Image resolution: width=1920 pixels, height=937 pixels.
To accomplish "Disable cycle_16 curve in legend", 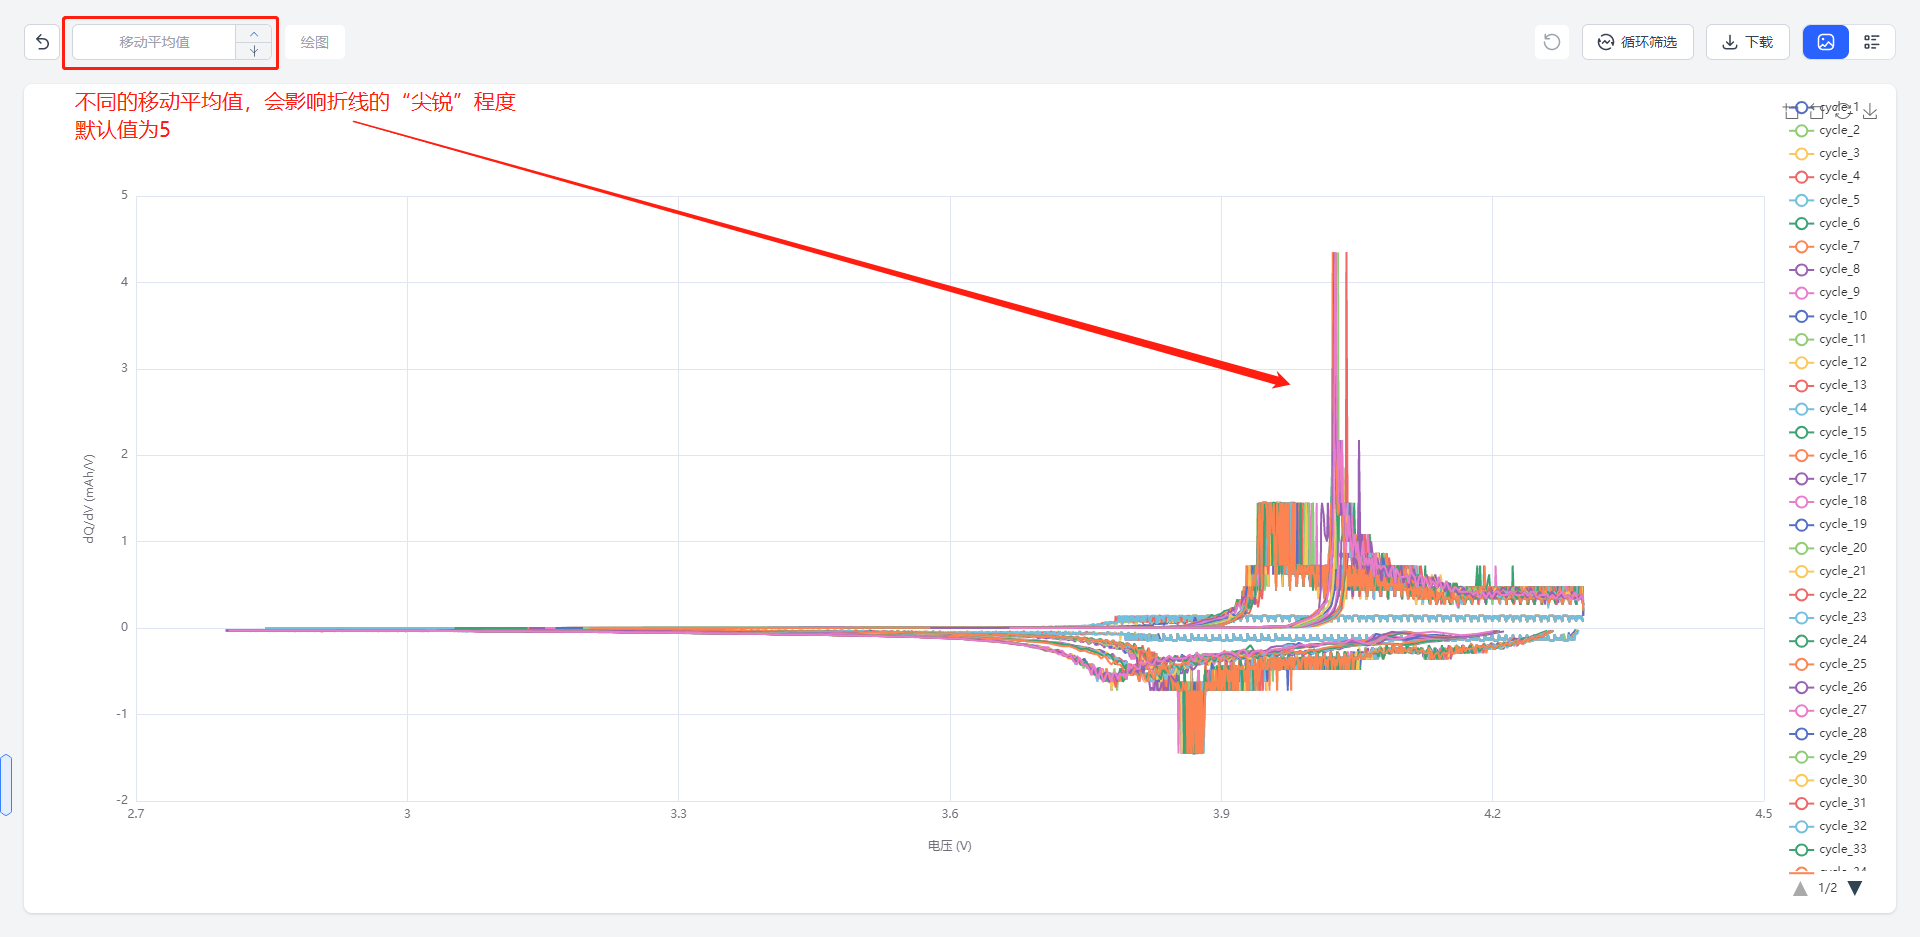I will point(1828,455).
